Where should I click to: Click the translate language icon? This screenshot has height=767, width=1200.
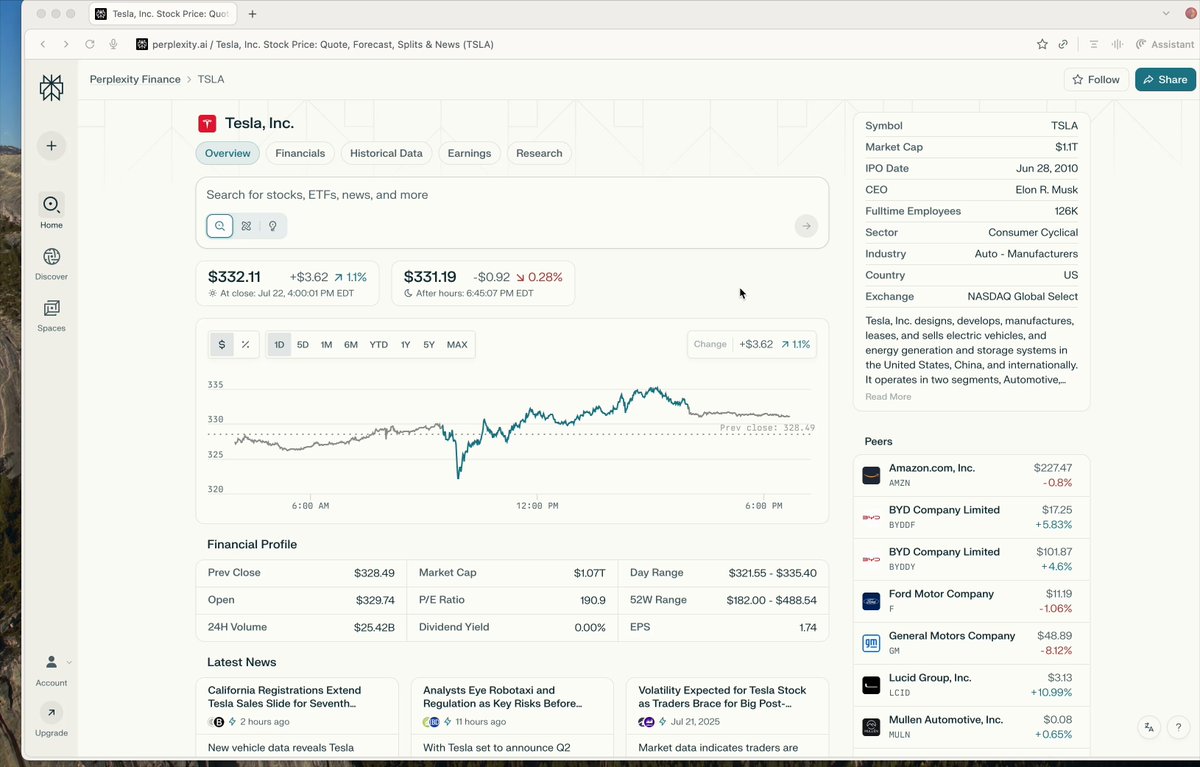click(1150, 728)
